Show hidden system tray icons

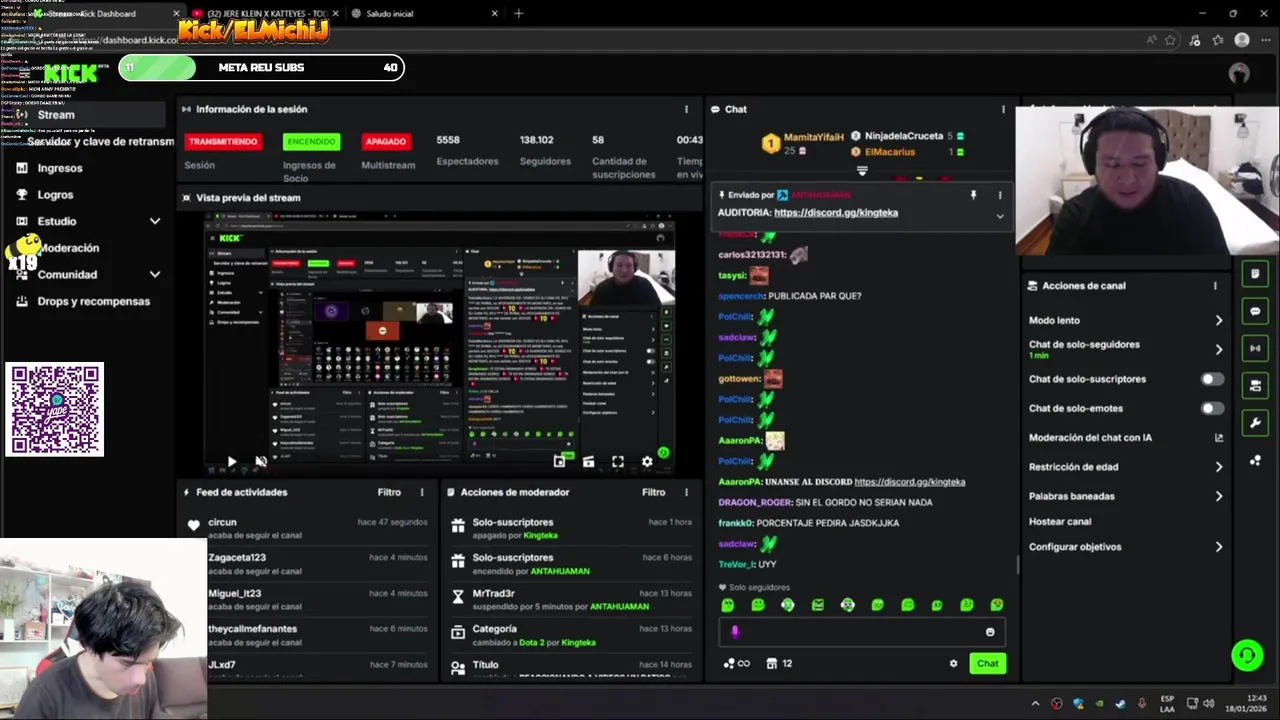[1035, 703]
